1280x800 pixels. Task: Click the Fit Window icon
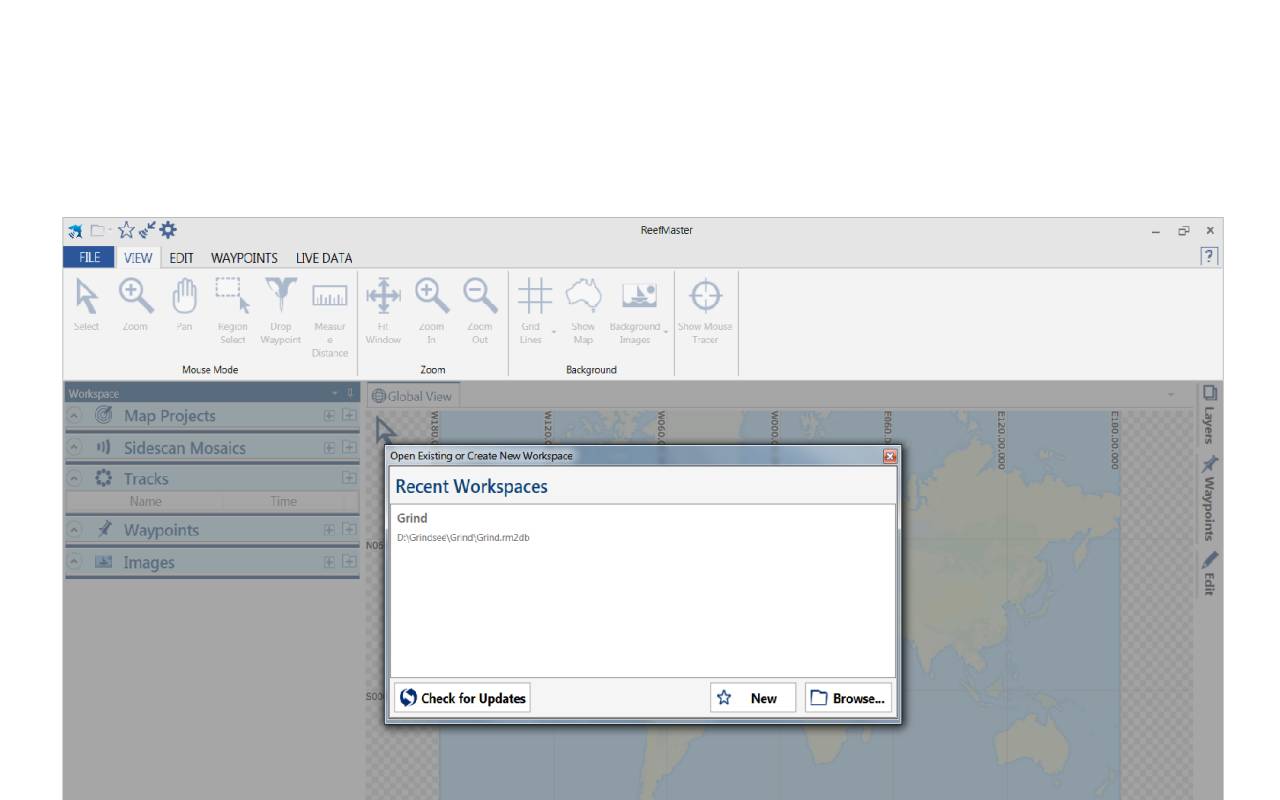(x=381, y=297)
